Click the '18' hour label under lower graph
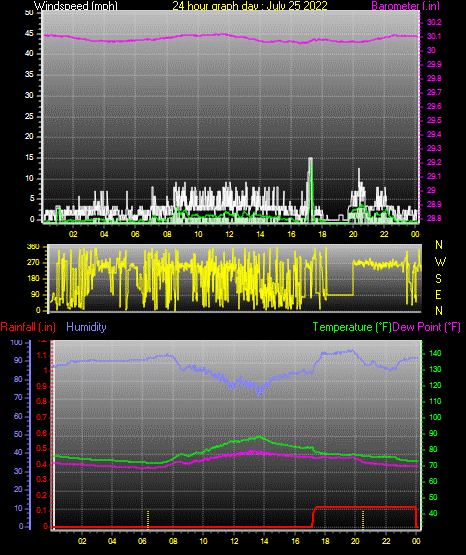Image resolution: width=466 pixels, height=555 pixels. click(x=325, y=541)
